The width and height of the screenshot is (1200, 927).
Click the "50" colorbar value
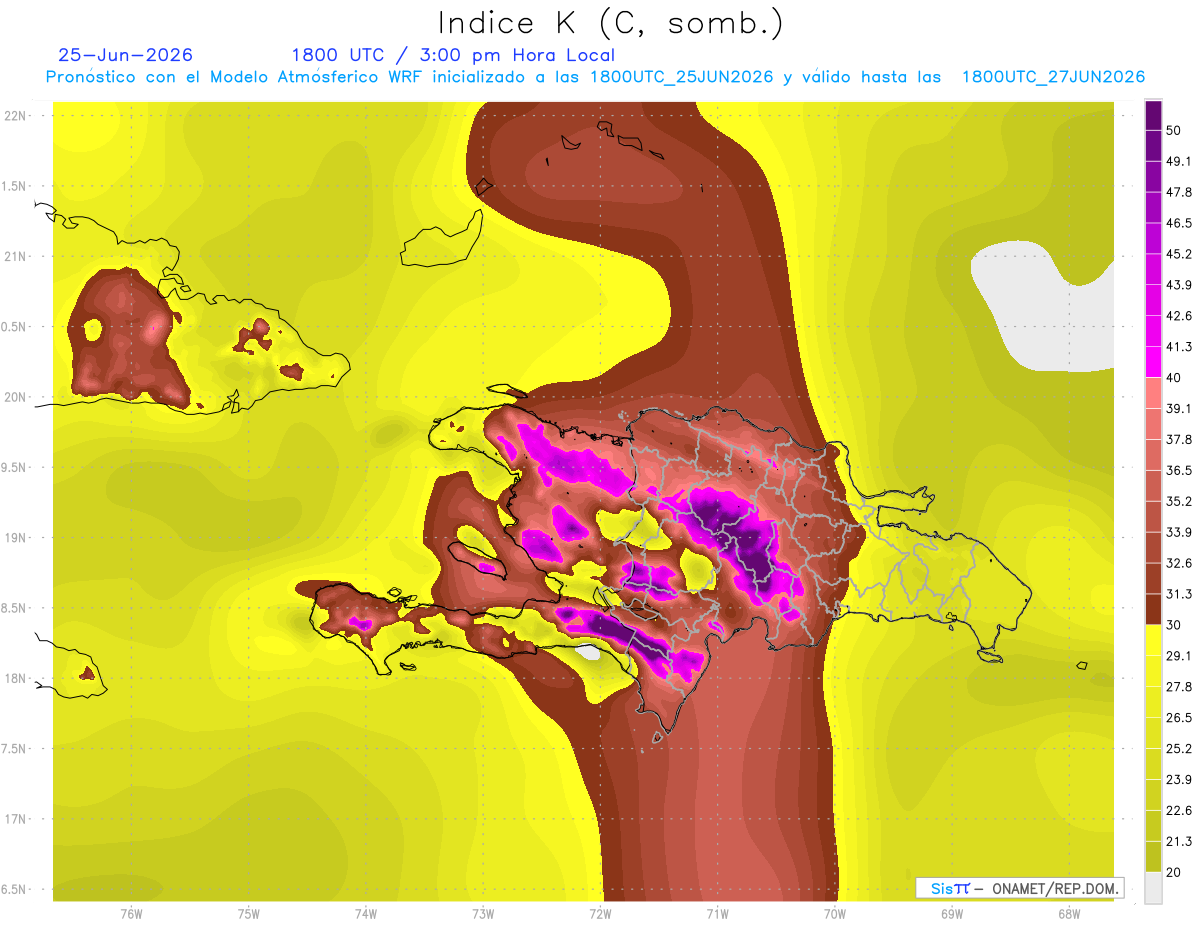(1175, 130)
